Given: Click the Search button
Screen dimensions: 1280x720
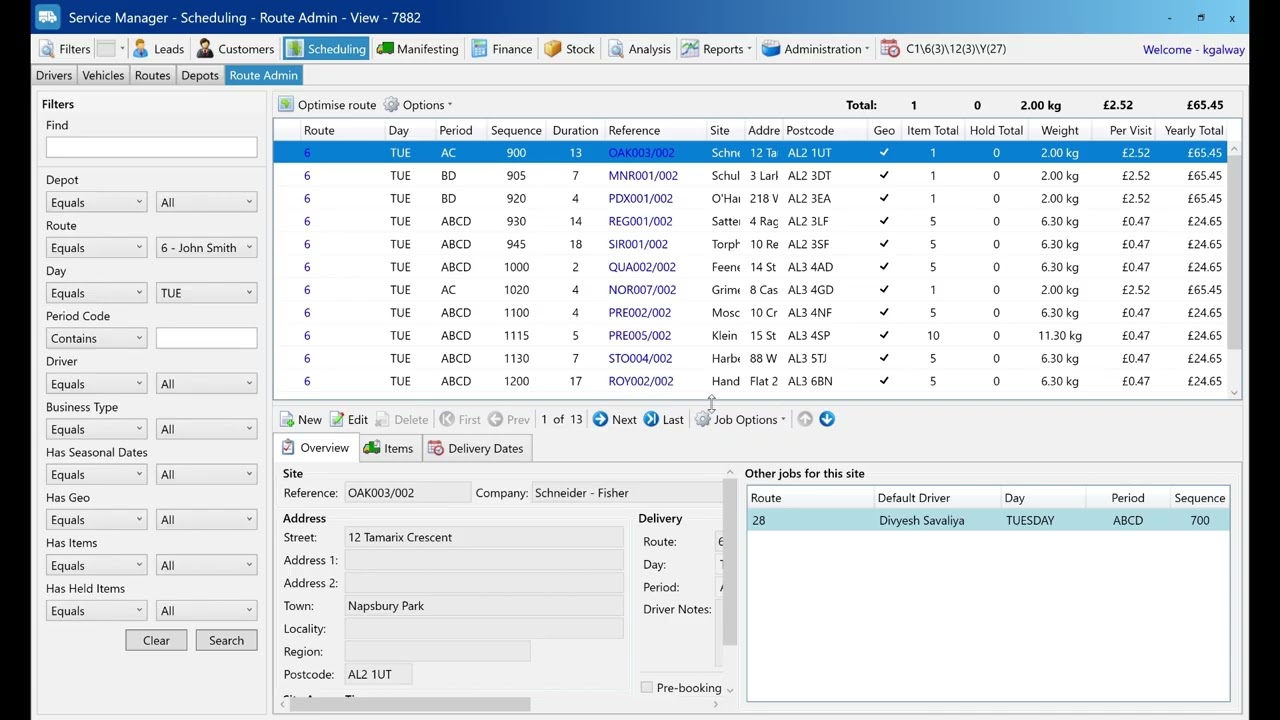Looking at the screenshot, I should point(227,641).
